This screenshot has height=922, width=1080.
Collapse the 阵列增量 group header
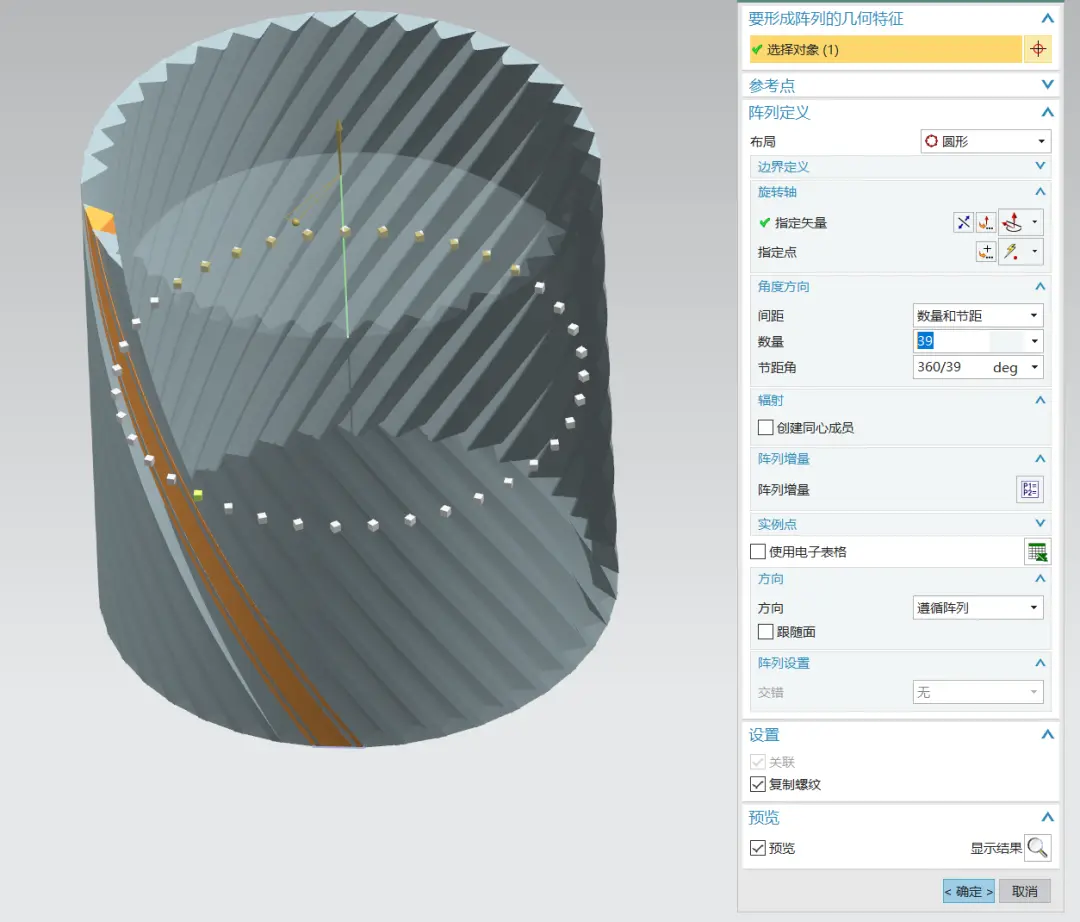tap(1040, 459)
